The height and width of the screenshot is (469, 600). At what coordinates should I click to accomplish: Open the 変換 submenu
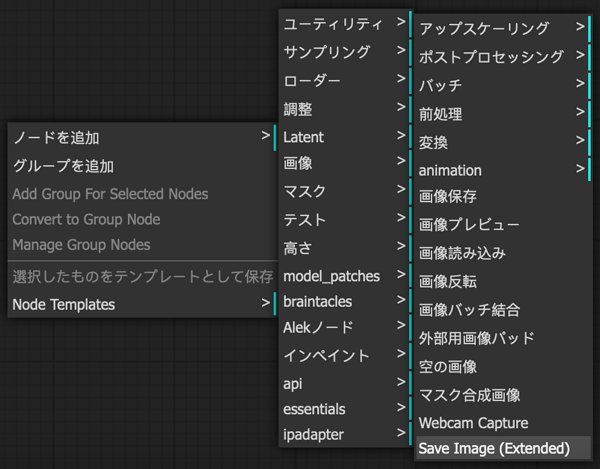coord(504,142)
